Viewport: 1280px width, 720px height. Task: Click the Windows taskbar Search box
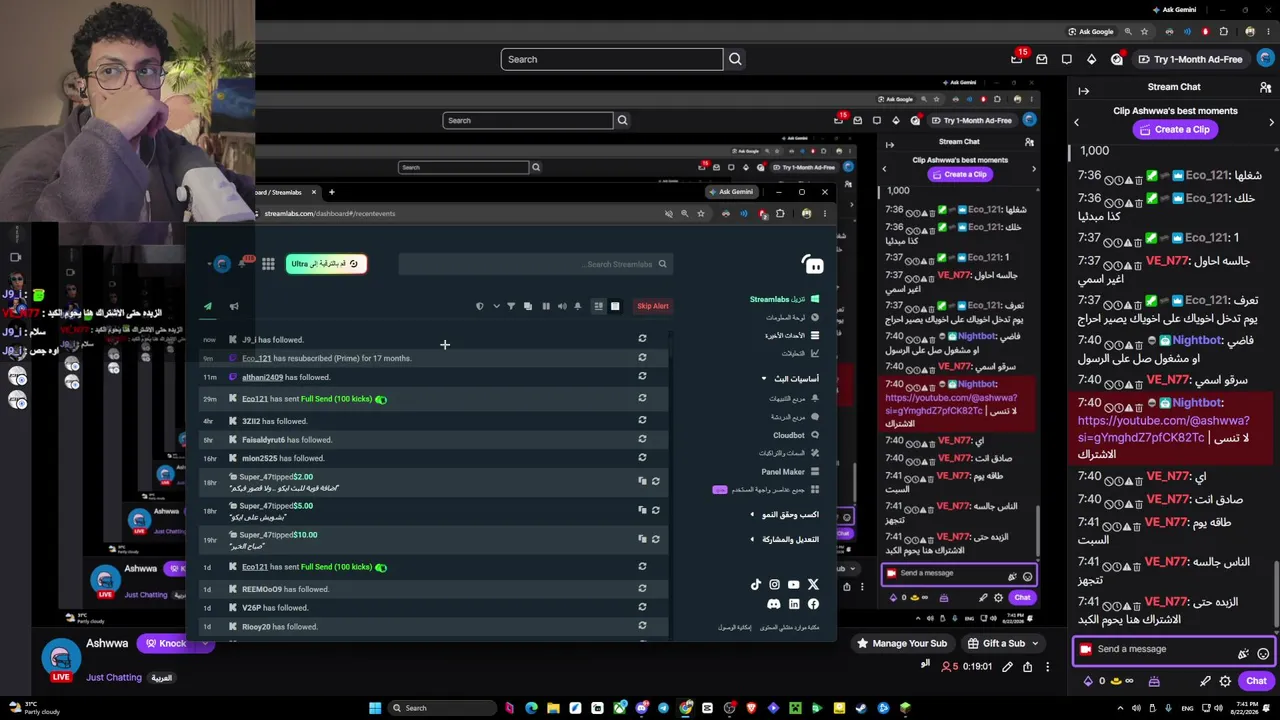[440, 708]
